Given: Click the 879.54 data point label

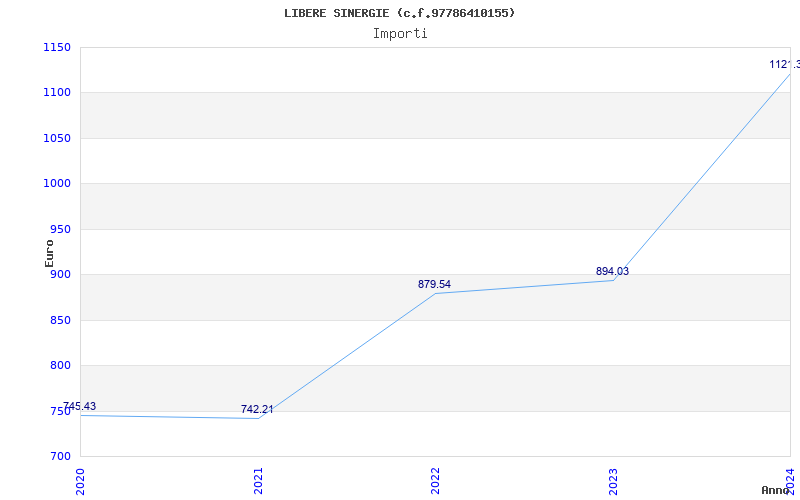Looking at the screenshot, I should tap(434, 285).
